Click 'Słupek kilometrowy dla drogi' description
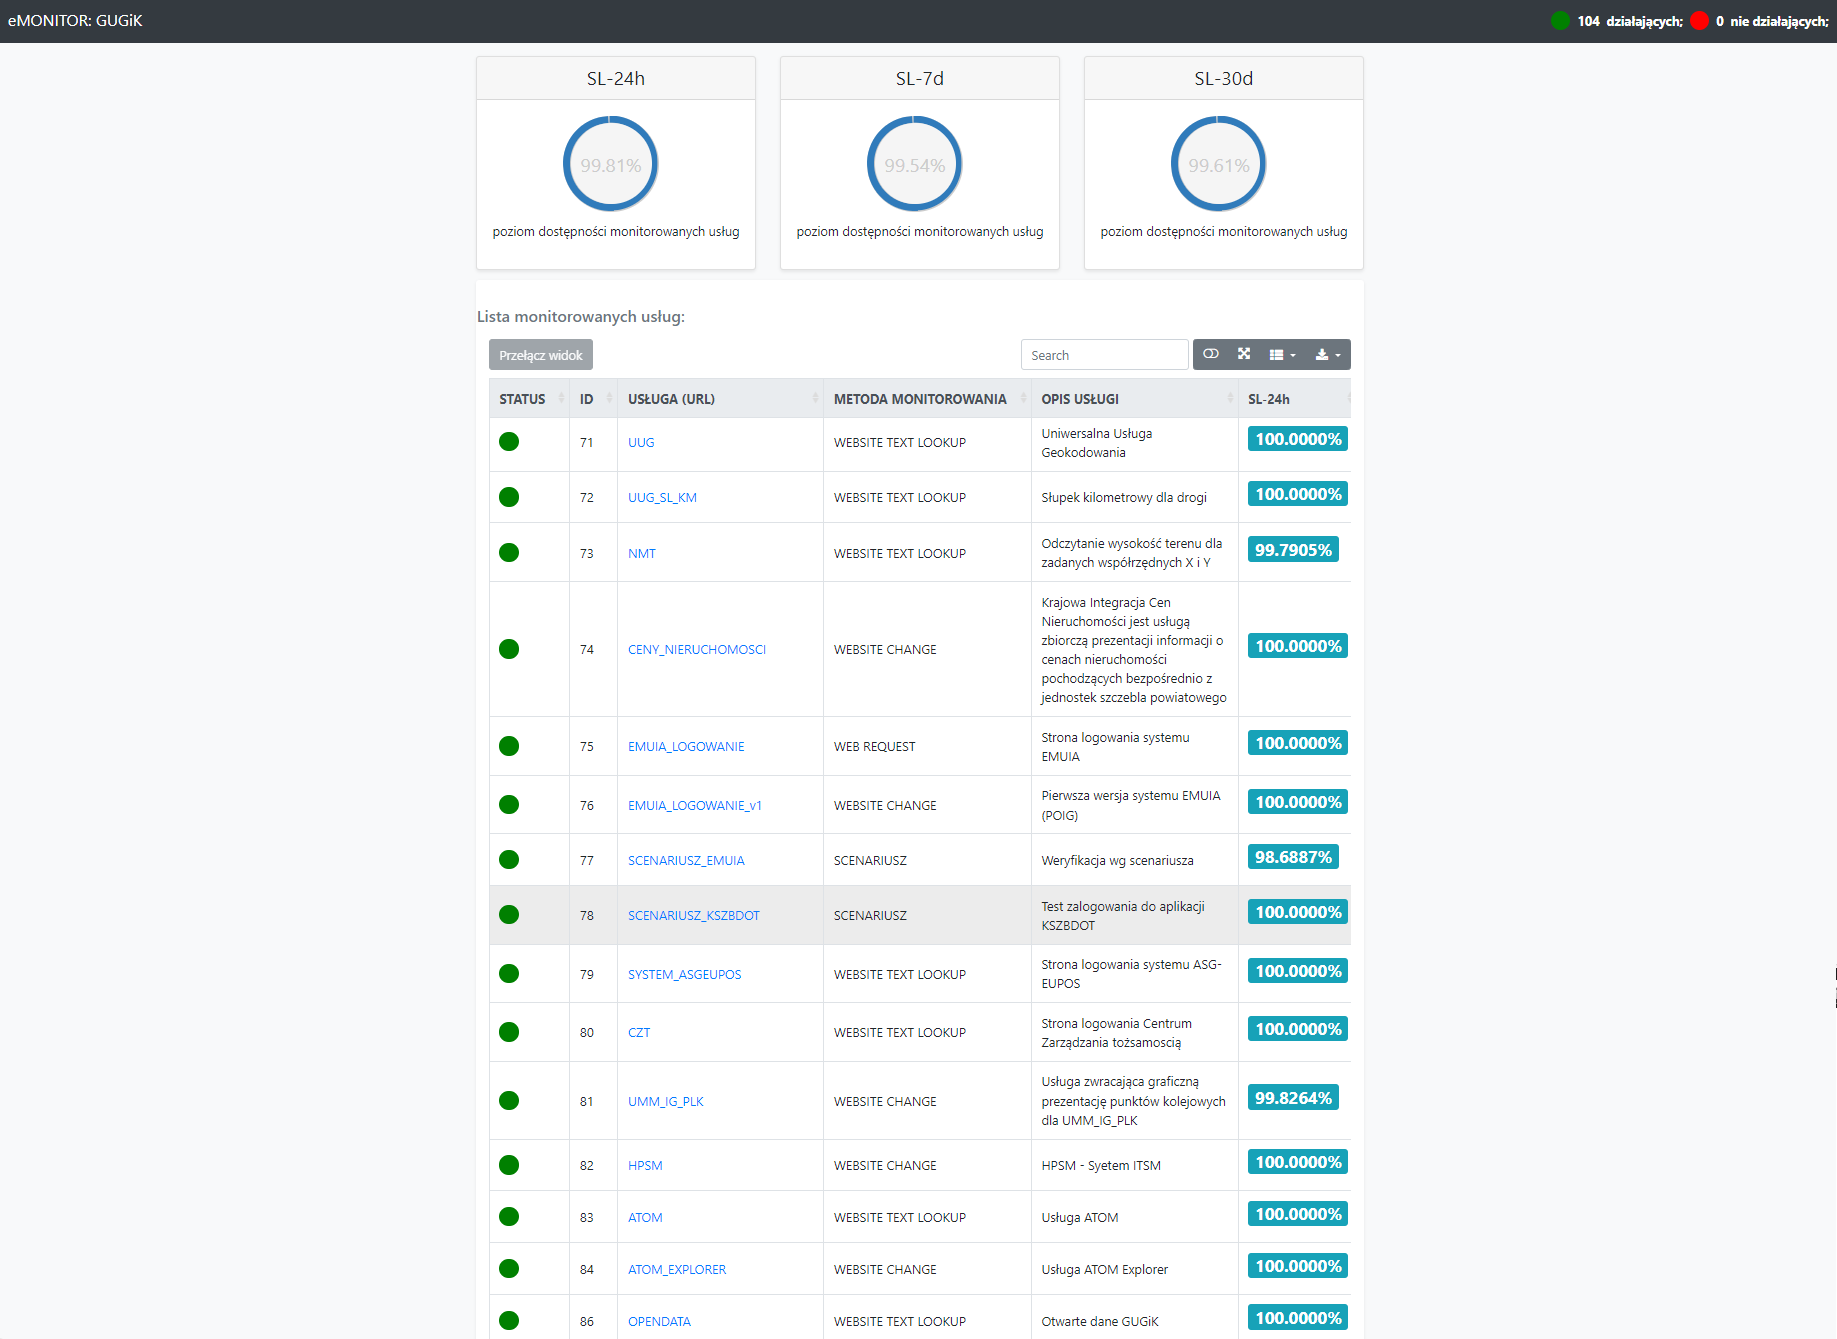The height and width of the screenshot is (1339, 1837). coord(1124,497)
